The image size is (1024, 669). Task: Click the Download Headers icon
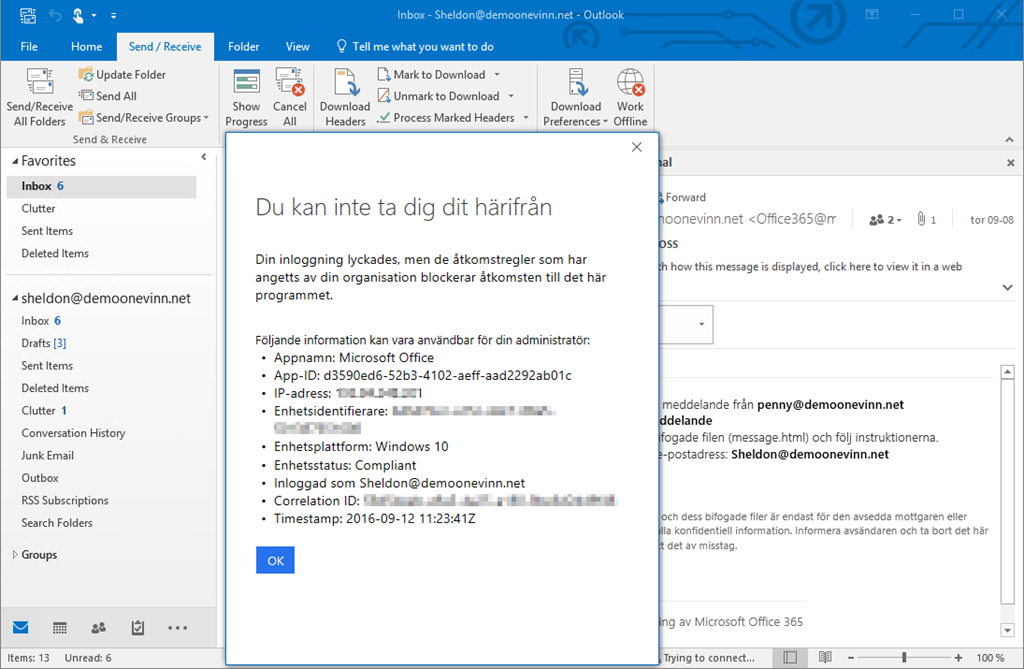(345, 83)
